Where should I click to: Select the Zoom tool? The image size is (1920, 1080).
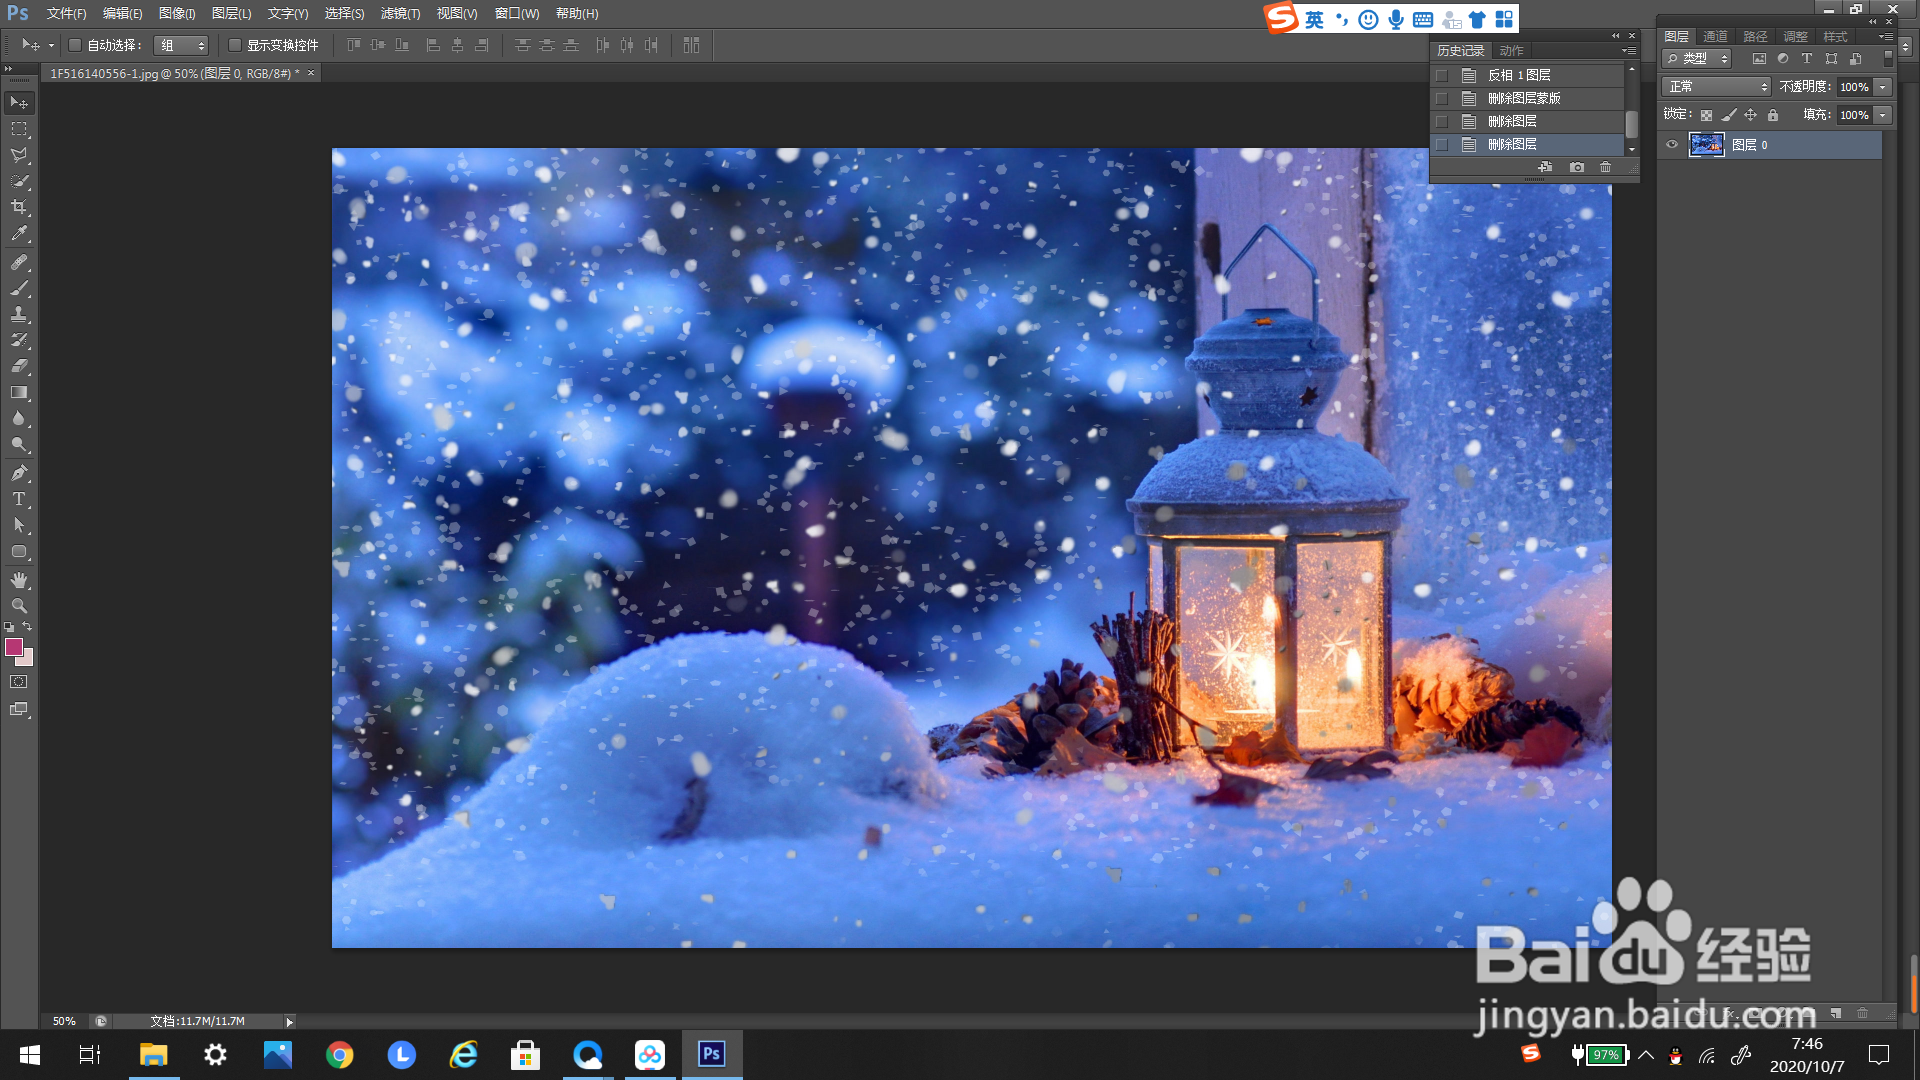tap(19, 606)
